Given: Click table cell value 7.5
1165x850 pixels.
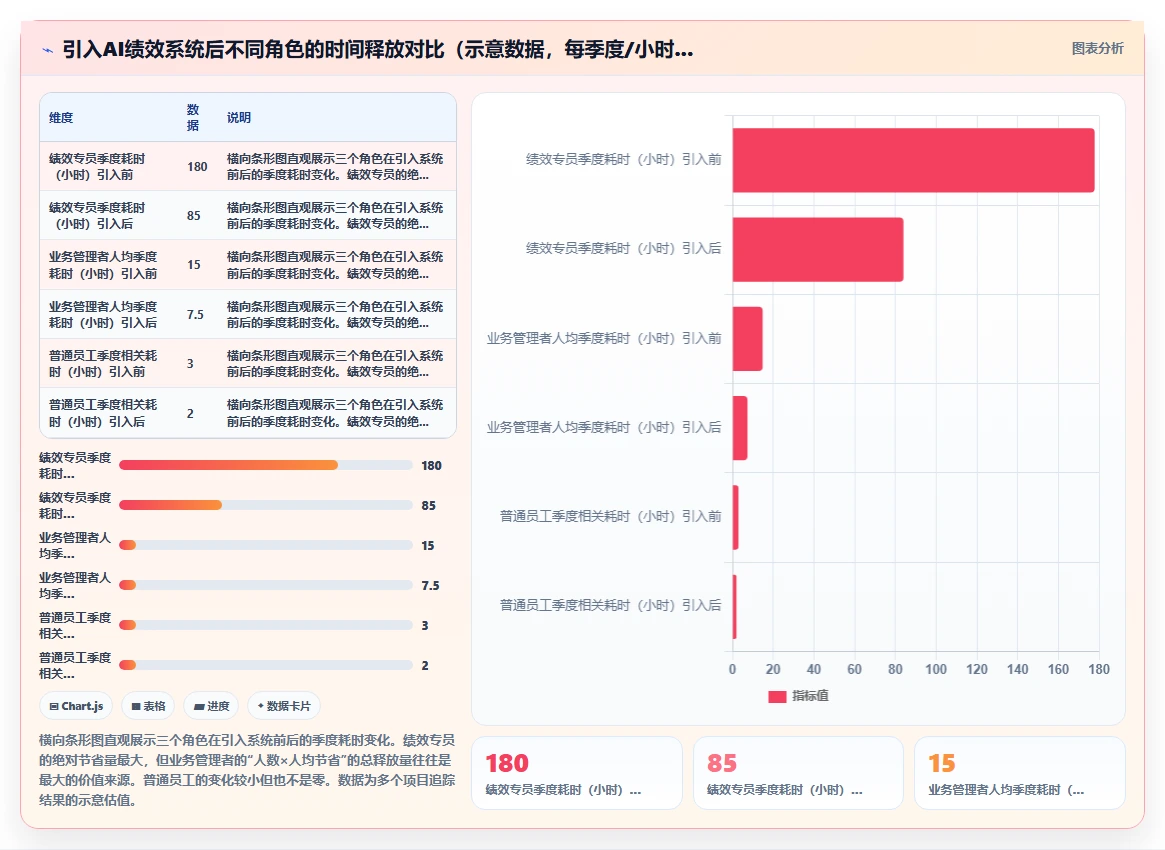Looking at the screenshot, I should (195, 314).
